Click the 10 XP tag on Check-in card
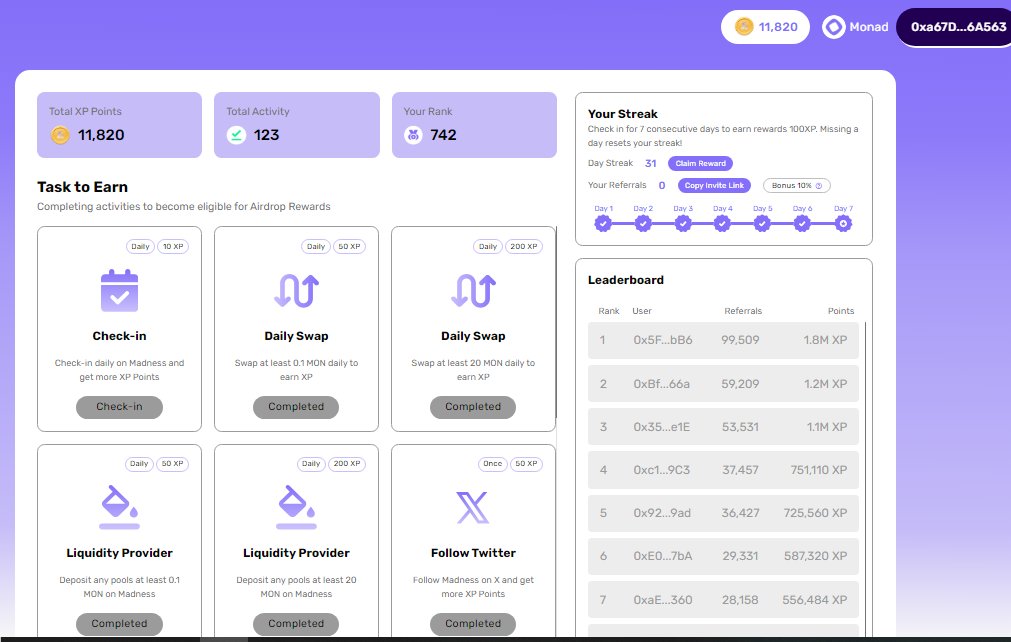 coord(173,246)
